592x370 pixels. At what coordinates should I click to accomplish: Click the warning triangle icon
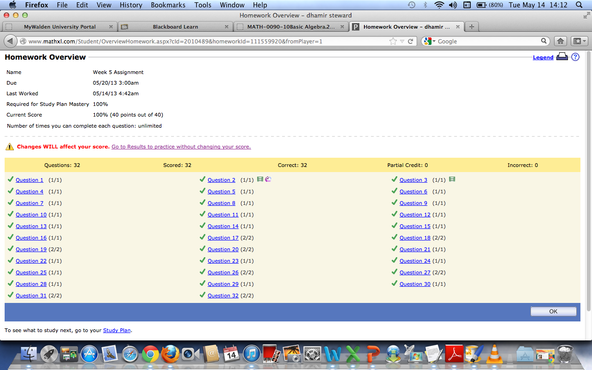click(9, 147)
